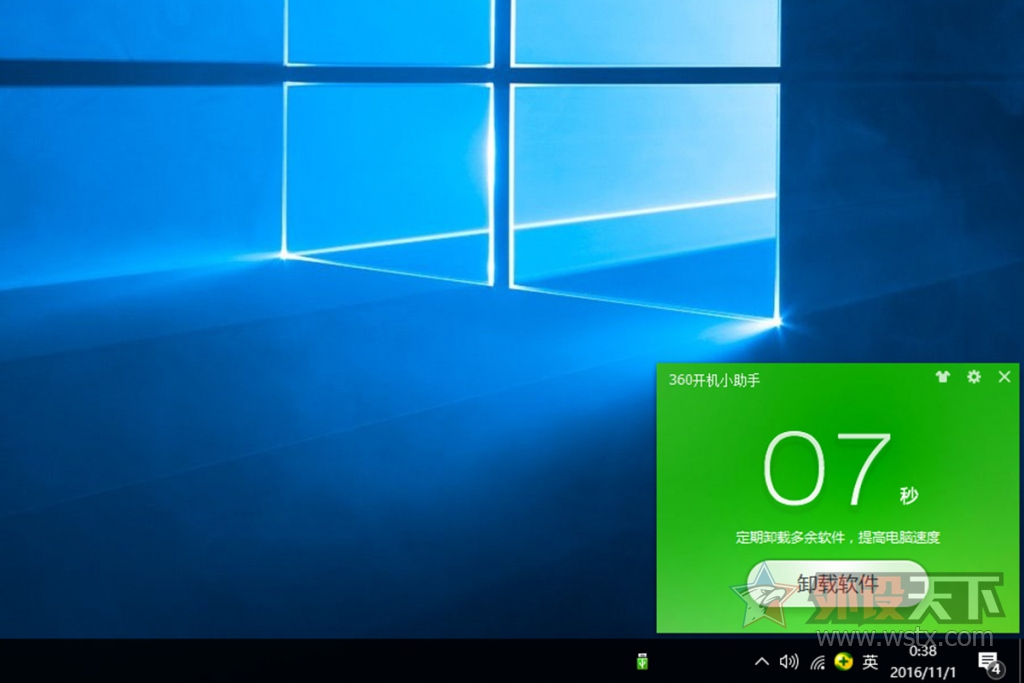
Task: Click the 定期卸载多余软件 tip text
Action: pyautogui.click(x=837, y=537)
